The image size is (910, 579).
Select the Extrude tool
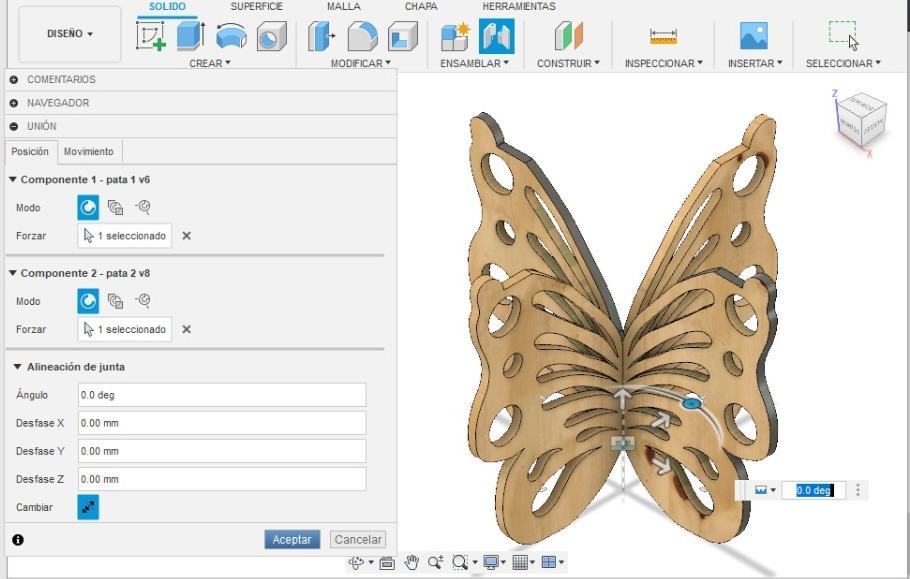pyautogui.click(x=190, y=36)
